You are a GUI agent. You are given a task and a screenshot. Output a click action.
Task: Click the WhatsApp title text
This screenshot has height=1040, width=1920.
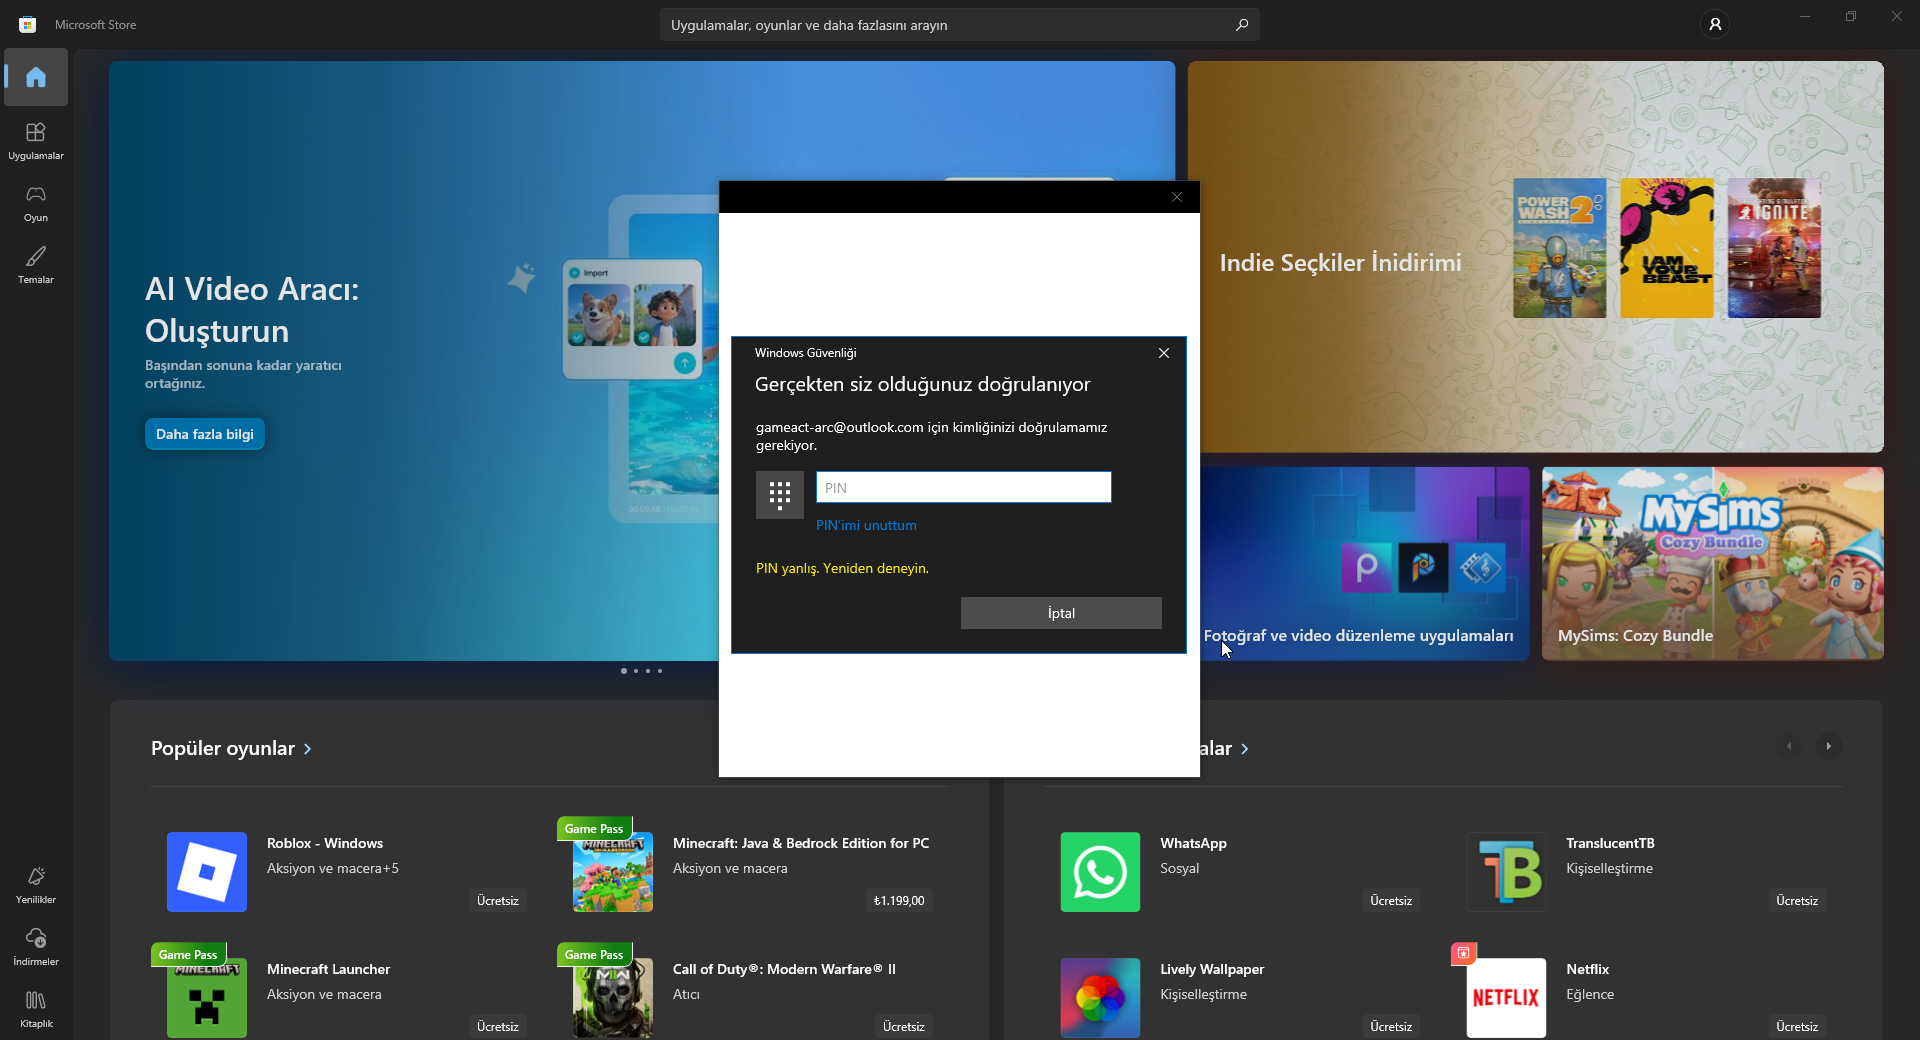1193,843
